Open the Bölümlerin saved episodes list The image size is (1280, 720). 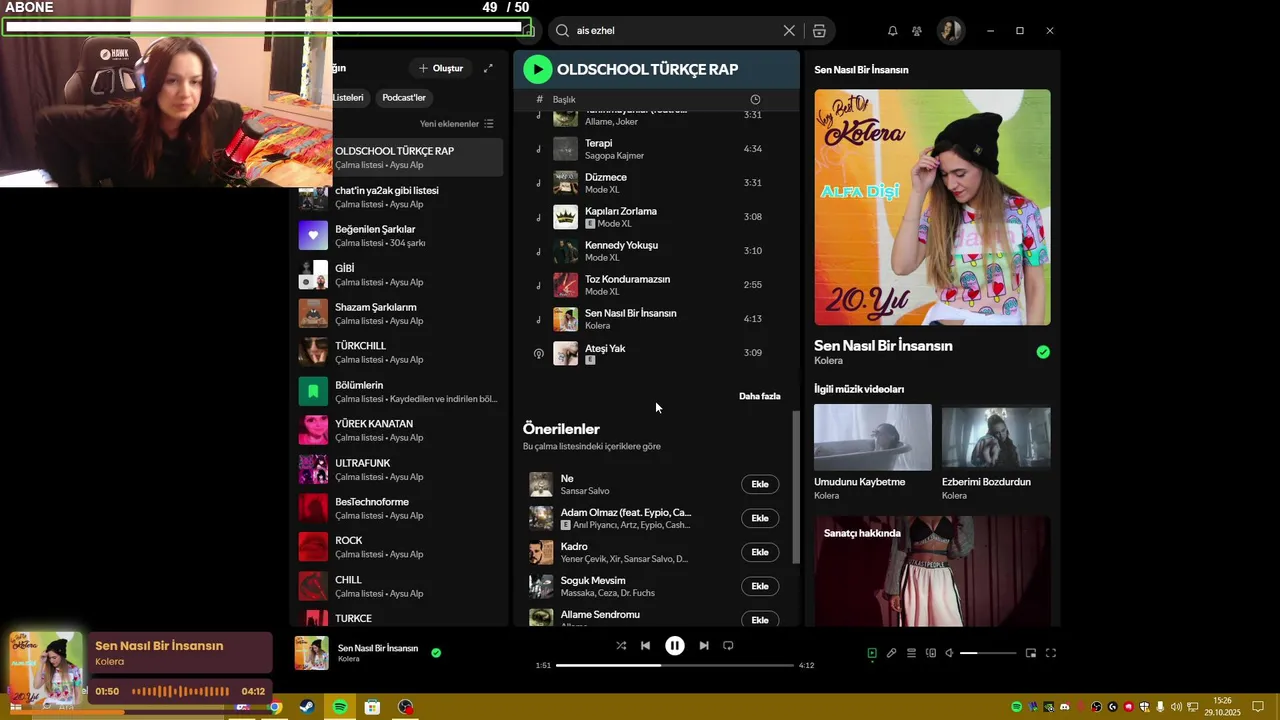point(399,391)
